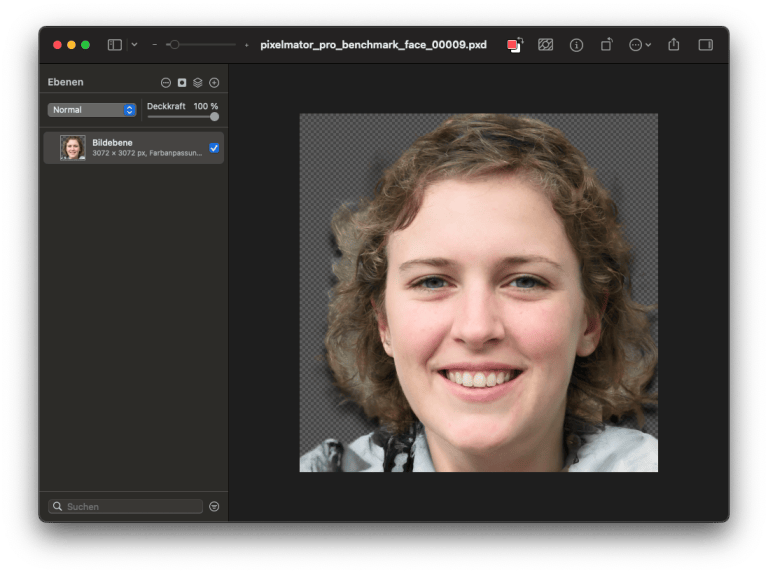
Task: Toggle the right tools sidebar
Action: point(705,45)
